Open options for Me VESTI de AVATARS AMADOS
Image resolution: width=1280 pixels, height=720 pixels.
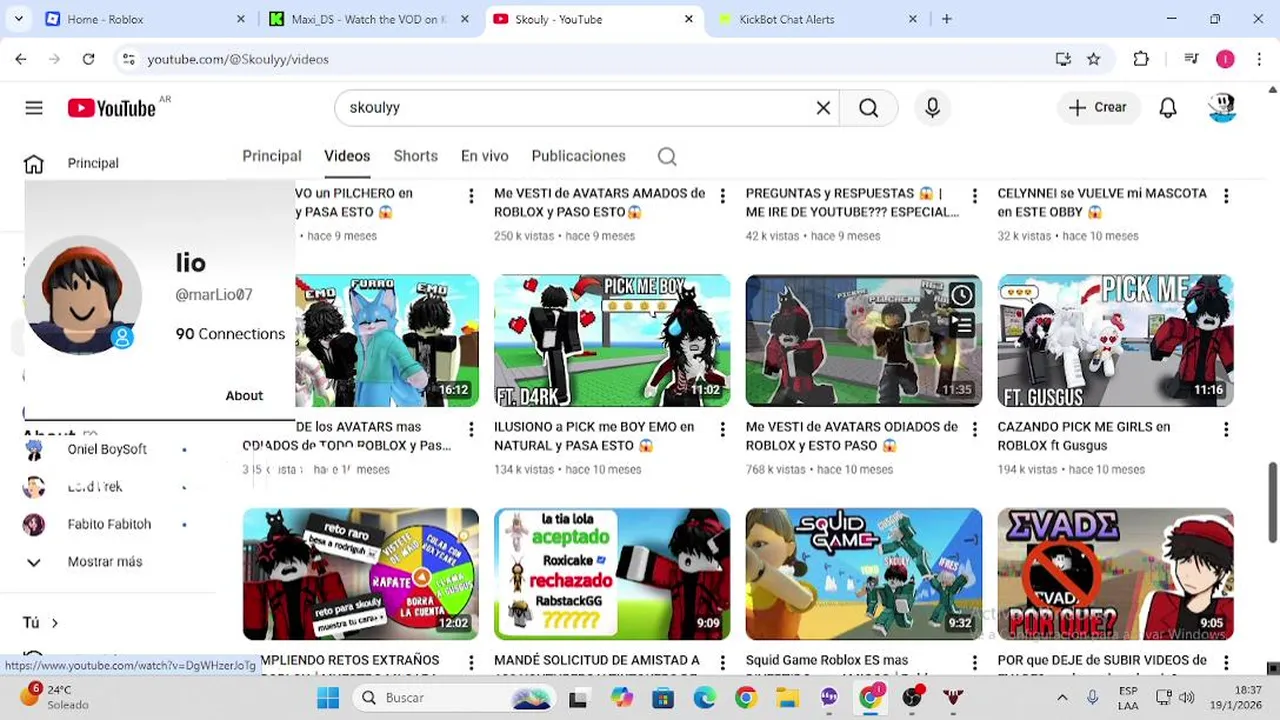click(x=722, y=197)
